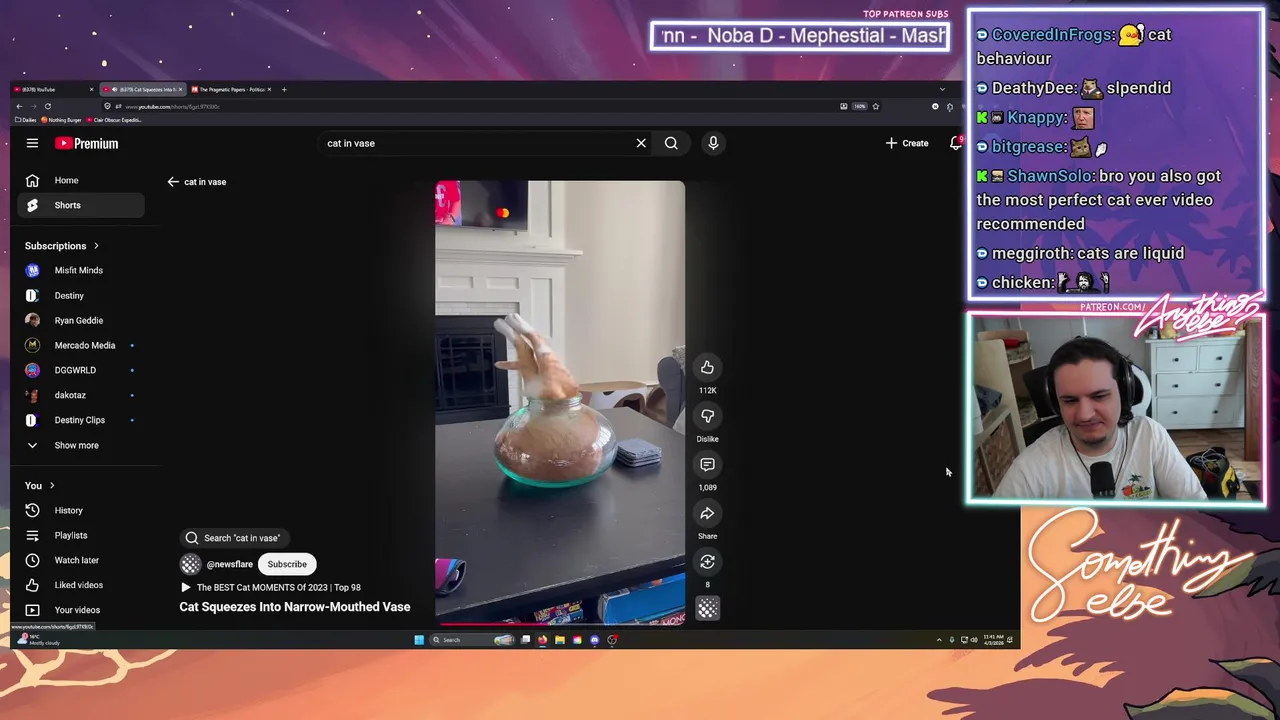Image resolution: width=1280 pixels, height=720 pixels.
Task: Switch to the first YouTube browser tab
Action: (x=54, y=89)
